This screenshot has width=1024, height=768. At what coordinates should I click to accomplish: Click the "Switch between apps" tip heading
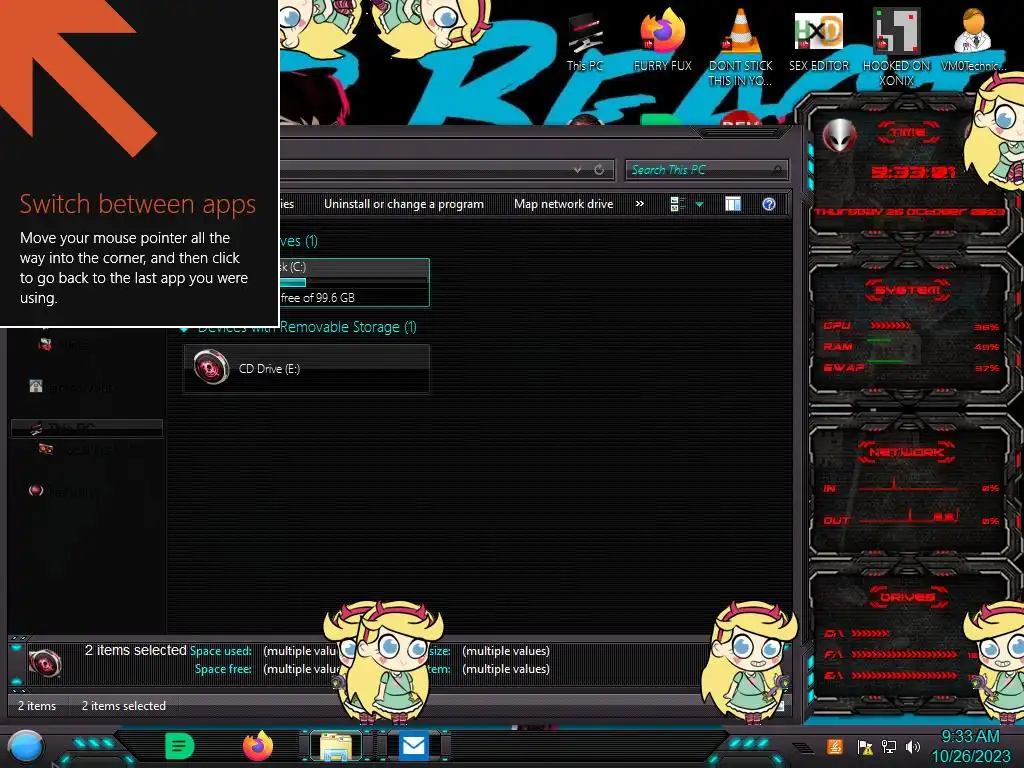click(x=138, y=204)
